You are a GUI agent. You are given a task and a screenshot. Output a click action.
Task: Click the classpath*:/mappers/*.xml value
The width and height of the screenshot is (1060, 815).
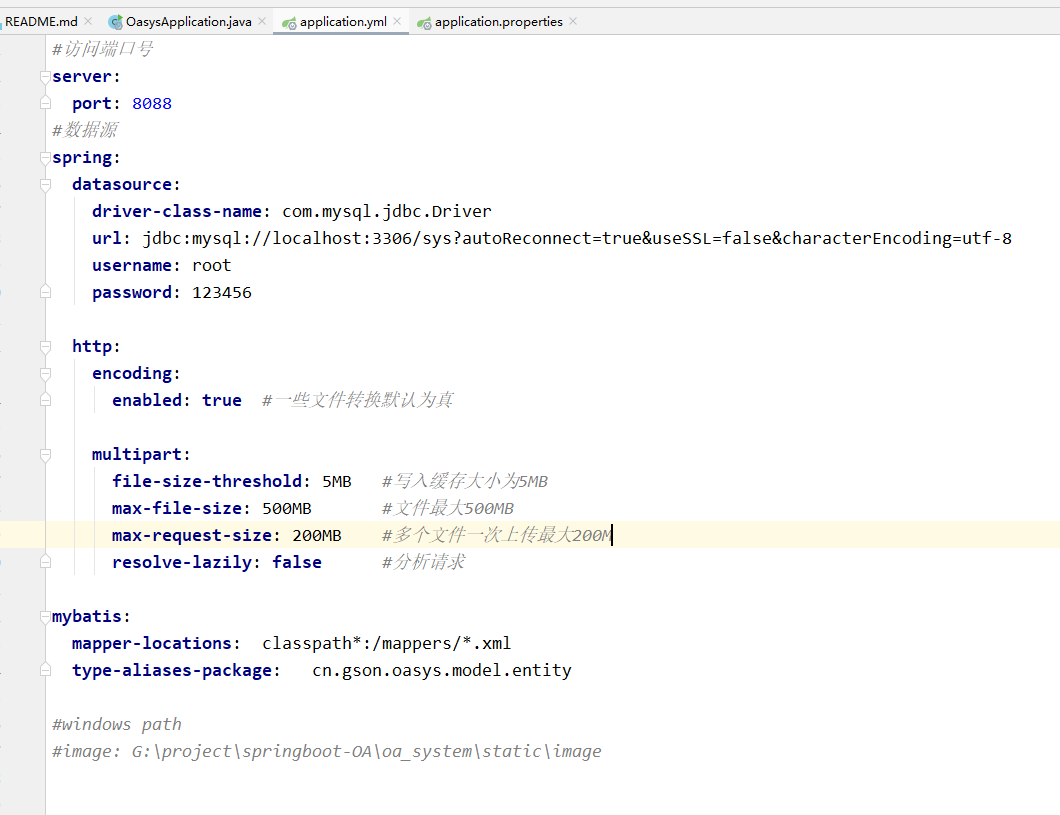pos(387,643)
